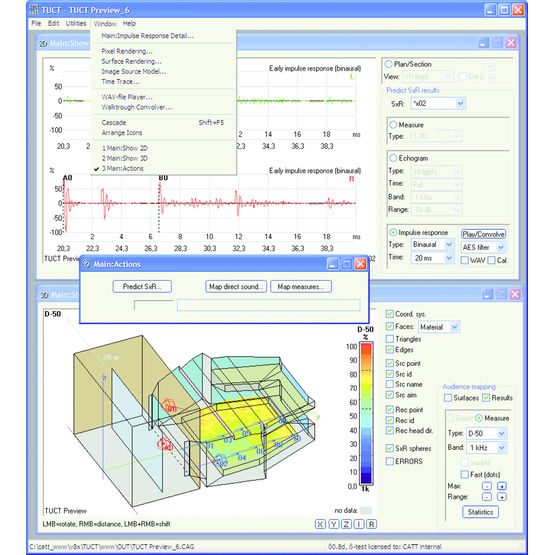Click the Main:Actions window icon
This screenshot has height=555, width=555.
coord(86,264)
